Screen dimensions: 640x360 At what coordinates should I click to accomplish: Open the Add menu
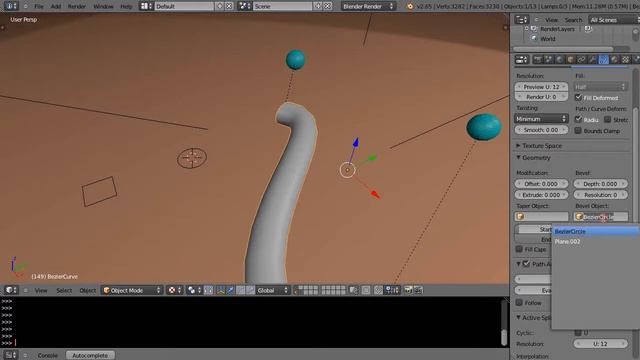(56, 7)
